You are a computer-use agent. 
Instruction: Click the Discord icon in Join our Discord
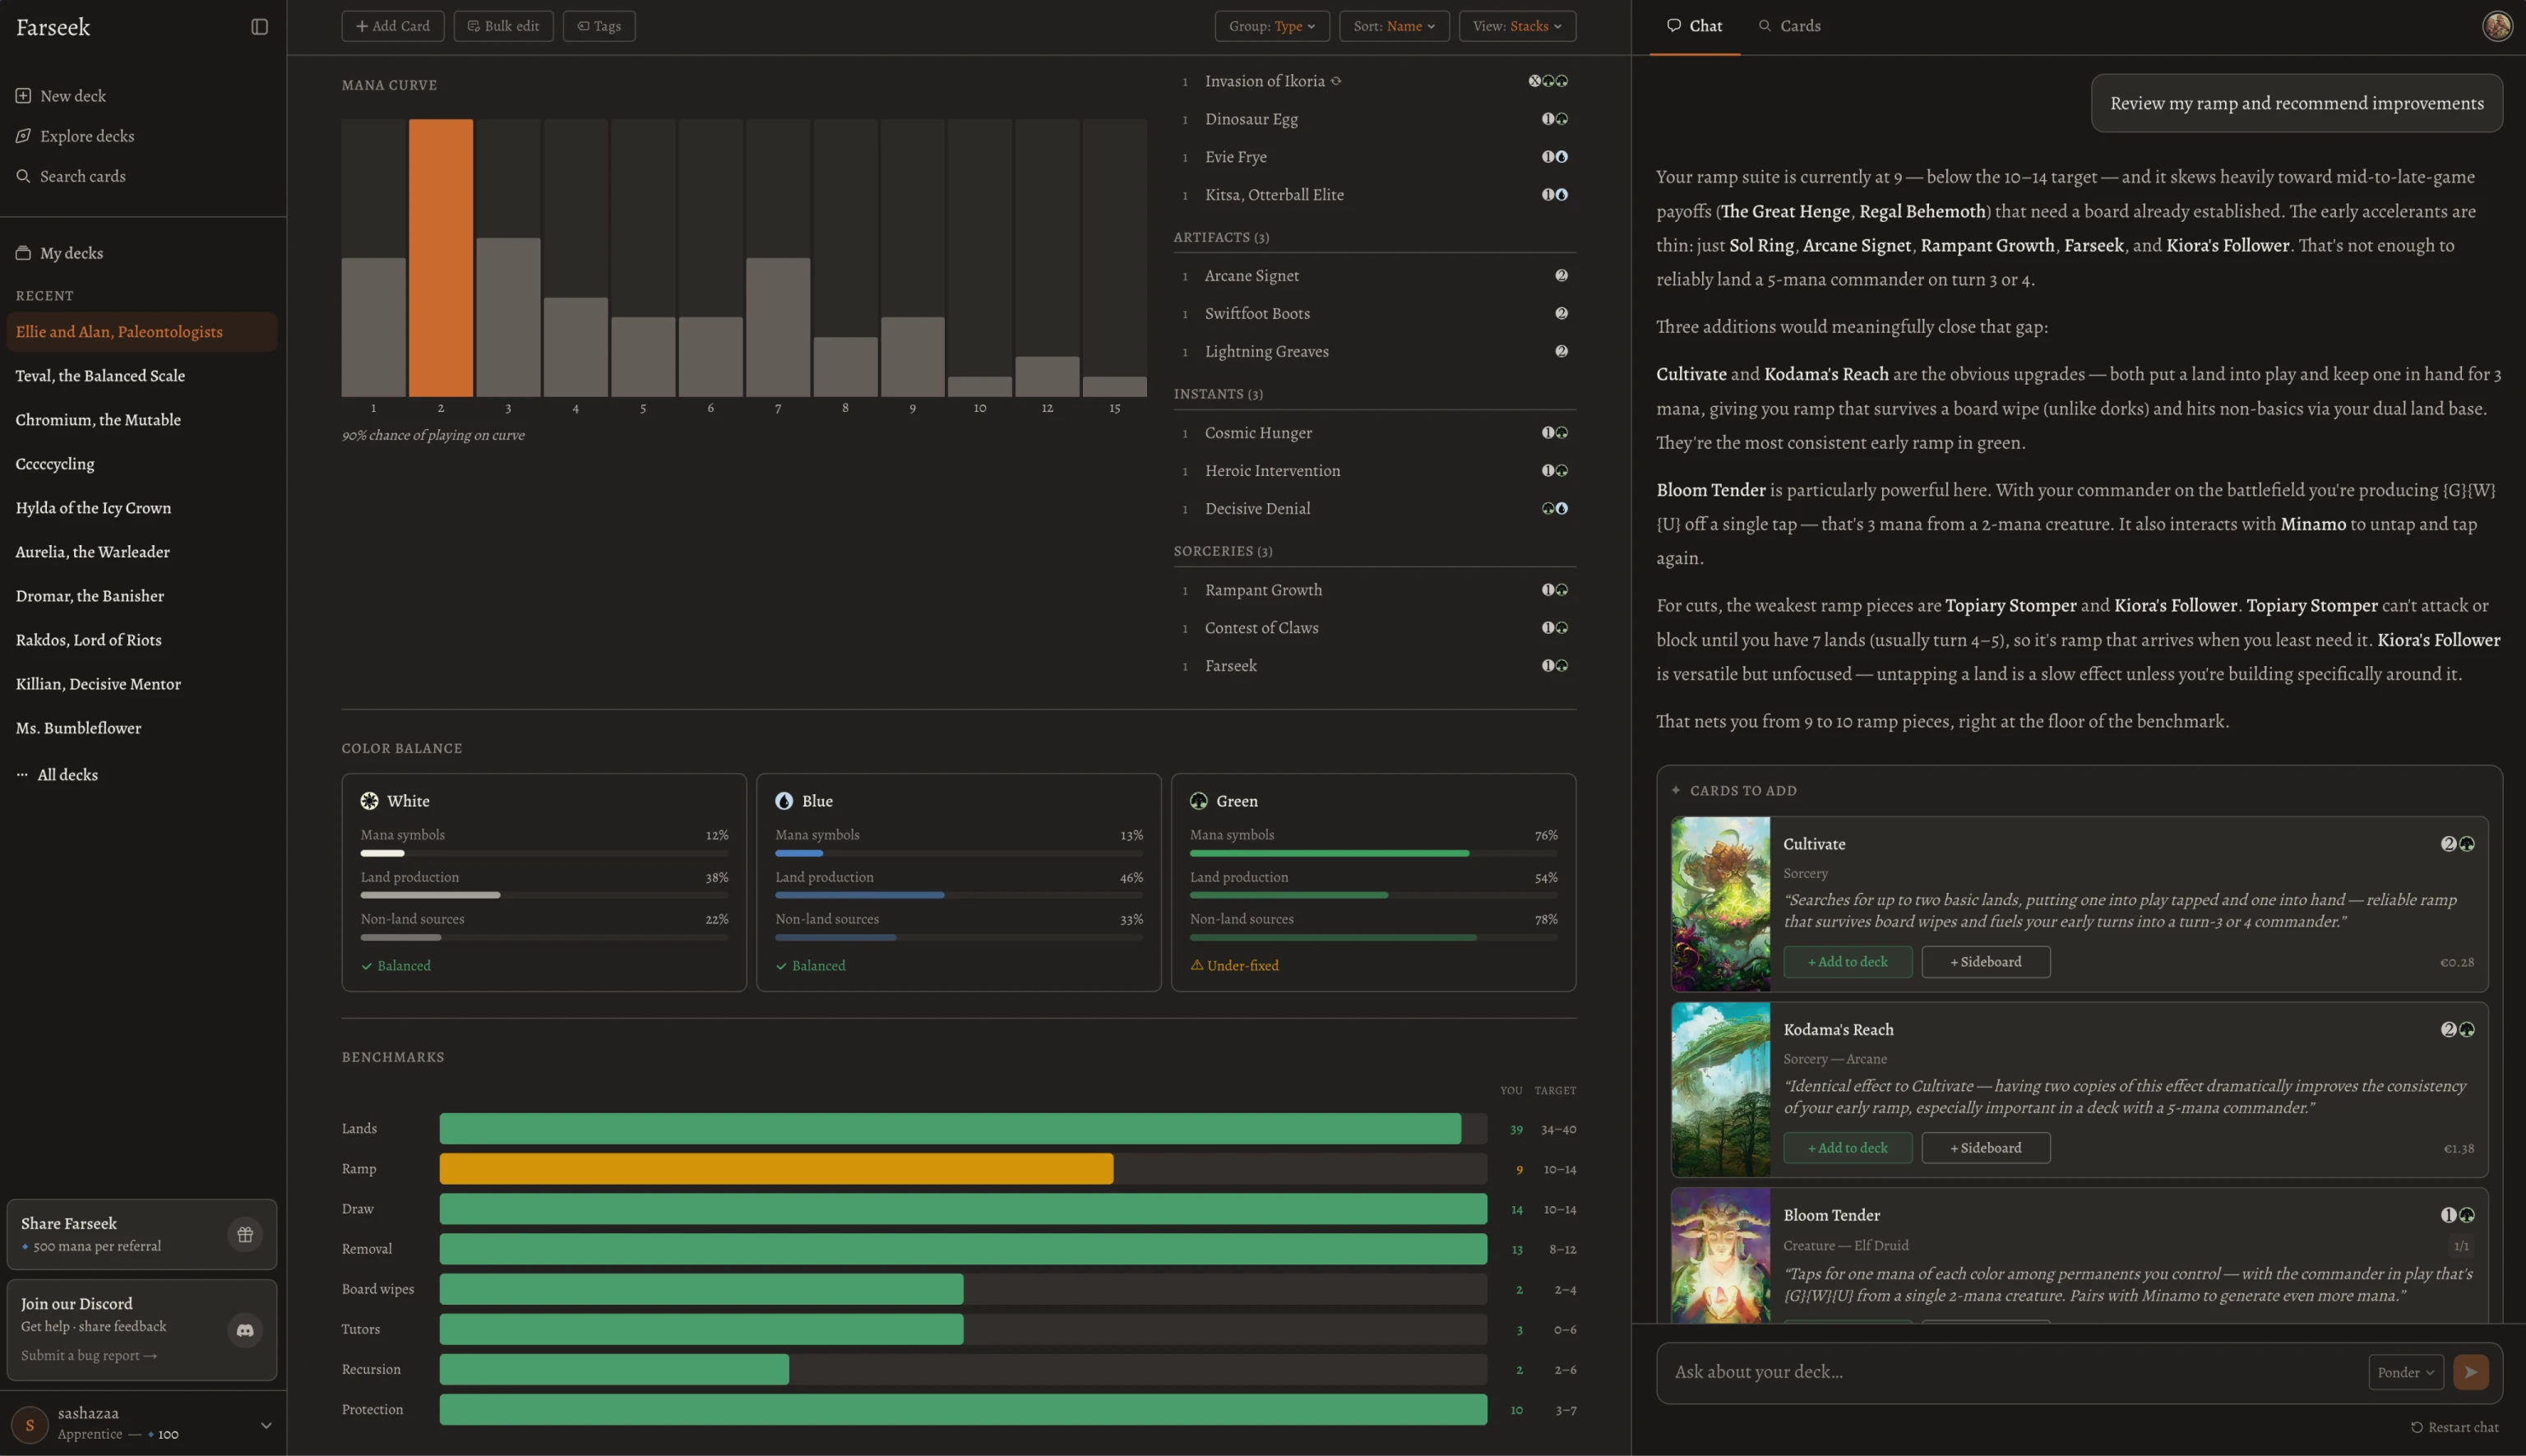pos(244,1330)
